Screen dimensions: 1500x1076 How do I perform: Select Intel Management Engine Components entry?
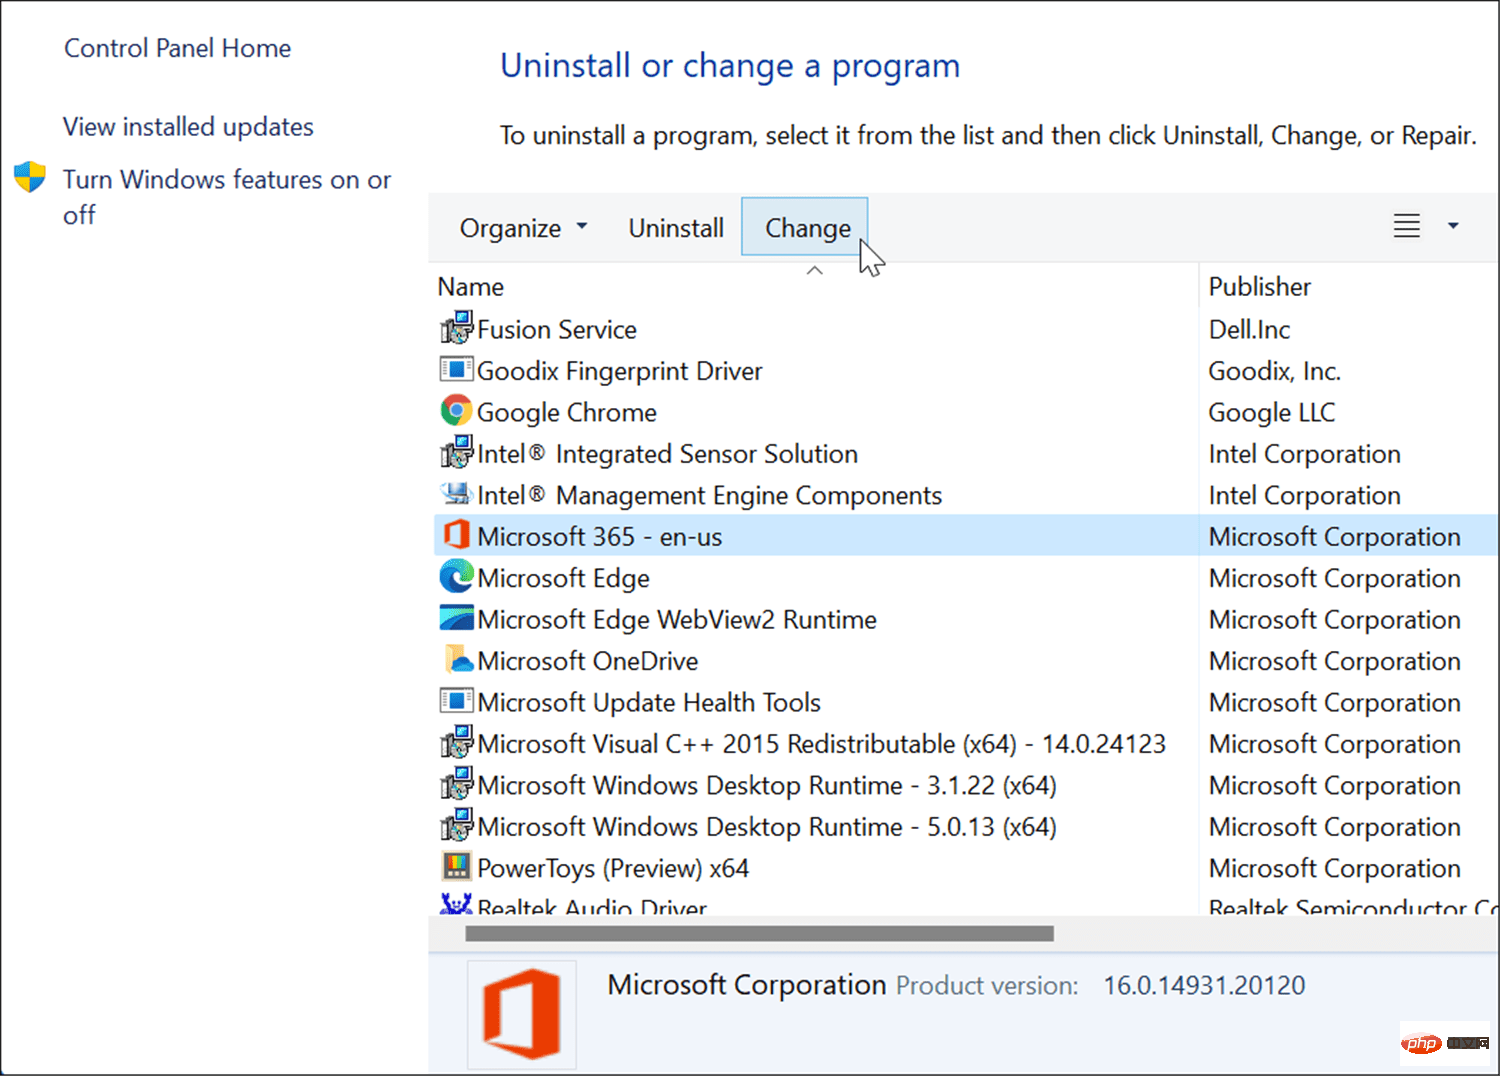pos(709,495)
